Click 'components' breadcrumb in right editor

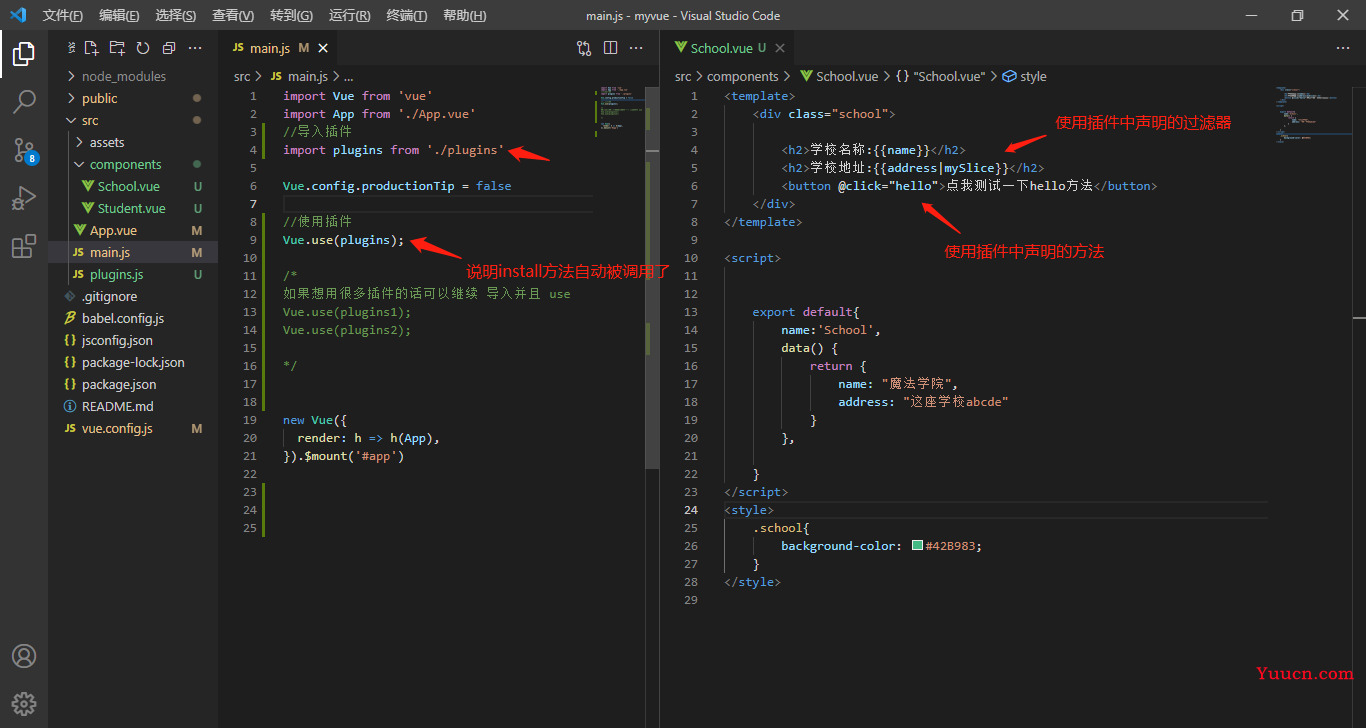[743, 76]
